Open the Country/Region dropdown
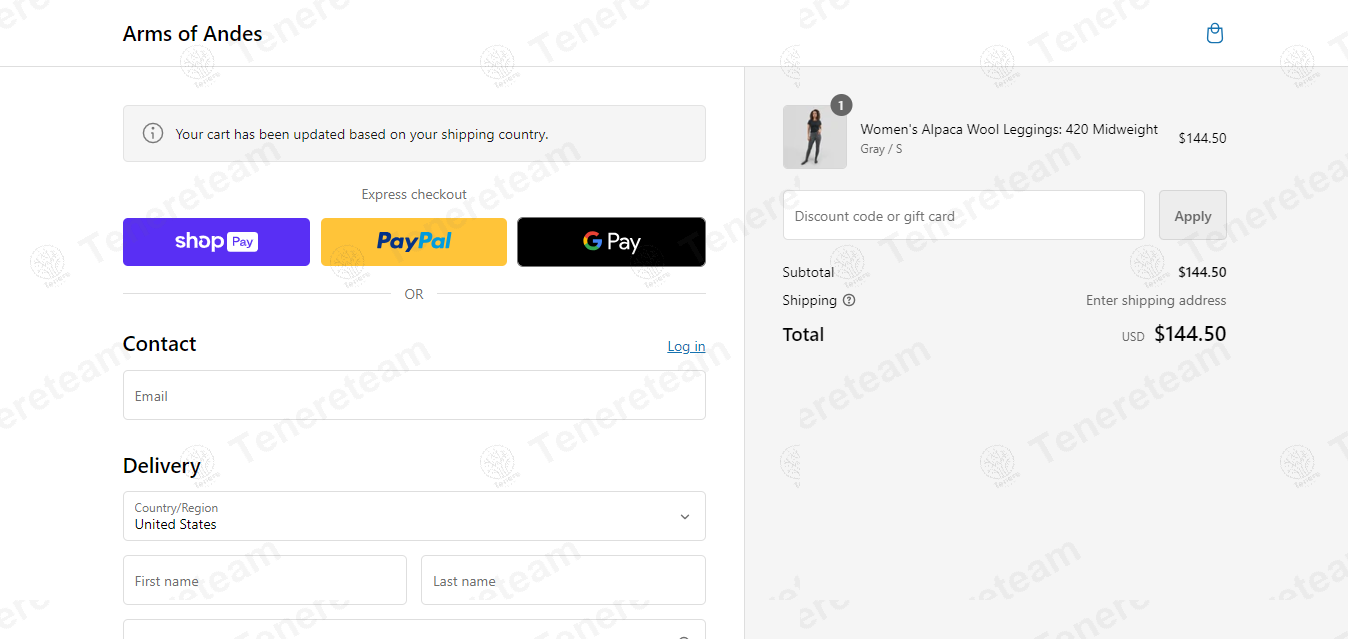The width and height of the screenshot is (1348, 639). point(400,516)
